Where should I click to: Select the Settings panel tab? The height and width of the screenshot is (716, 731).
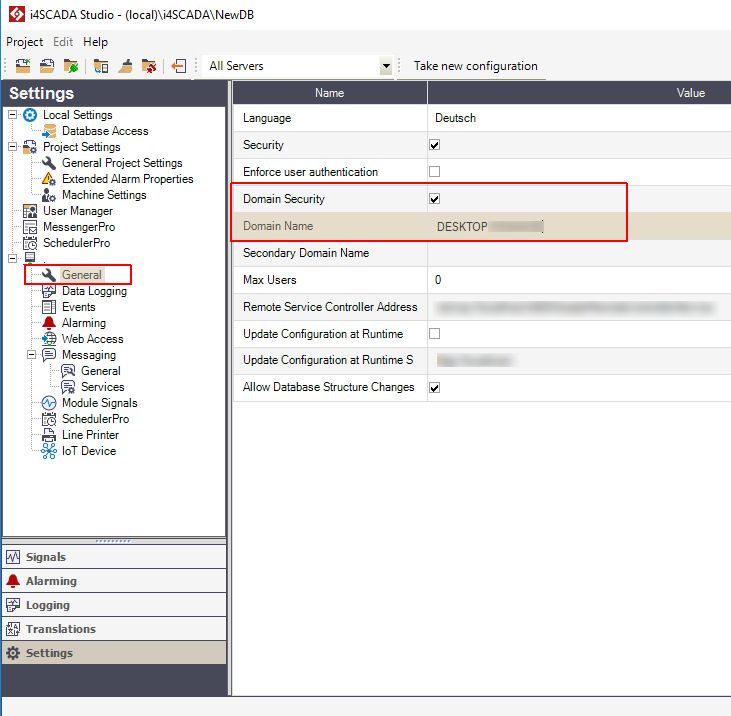pyautogui.click(x=114, y=653)
